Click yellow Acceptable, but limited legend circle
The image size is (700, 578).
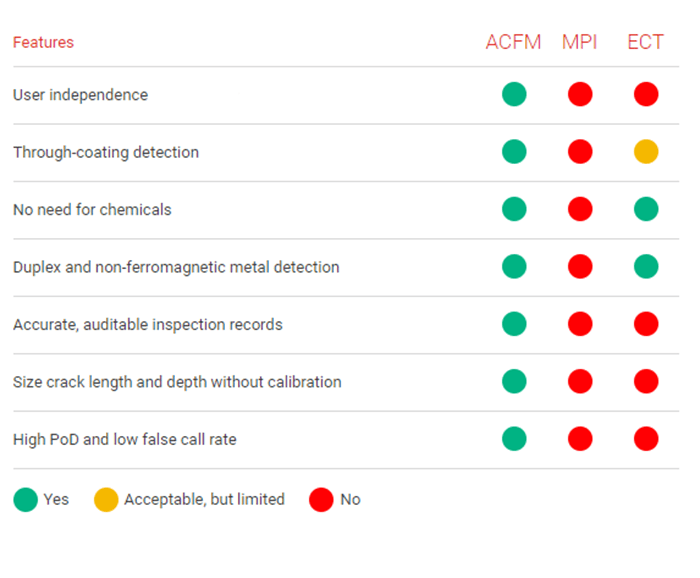(x=106, y=499)
